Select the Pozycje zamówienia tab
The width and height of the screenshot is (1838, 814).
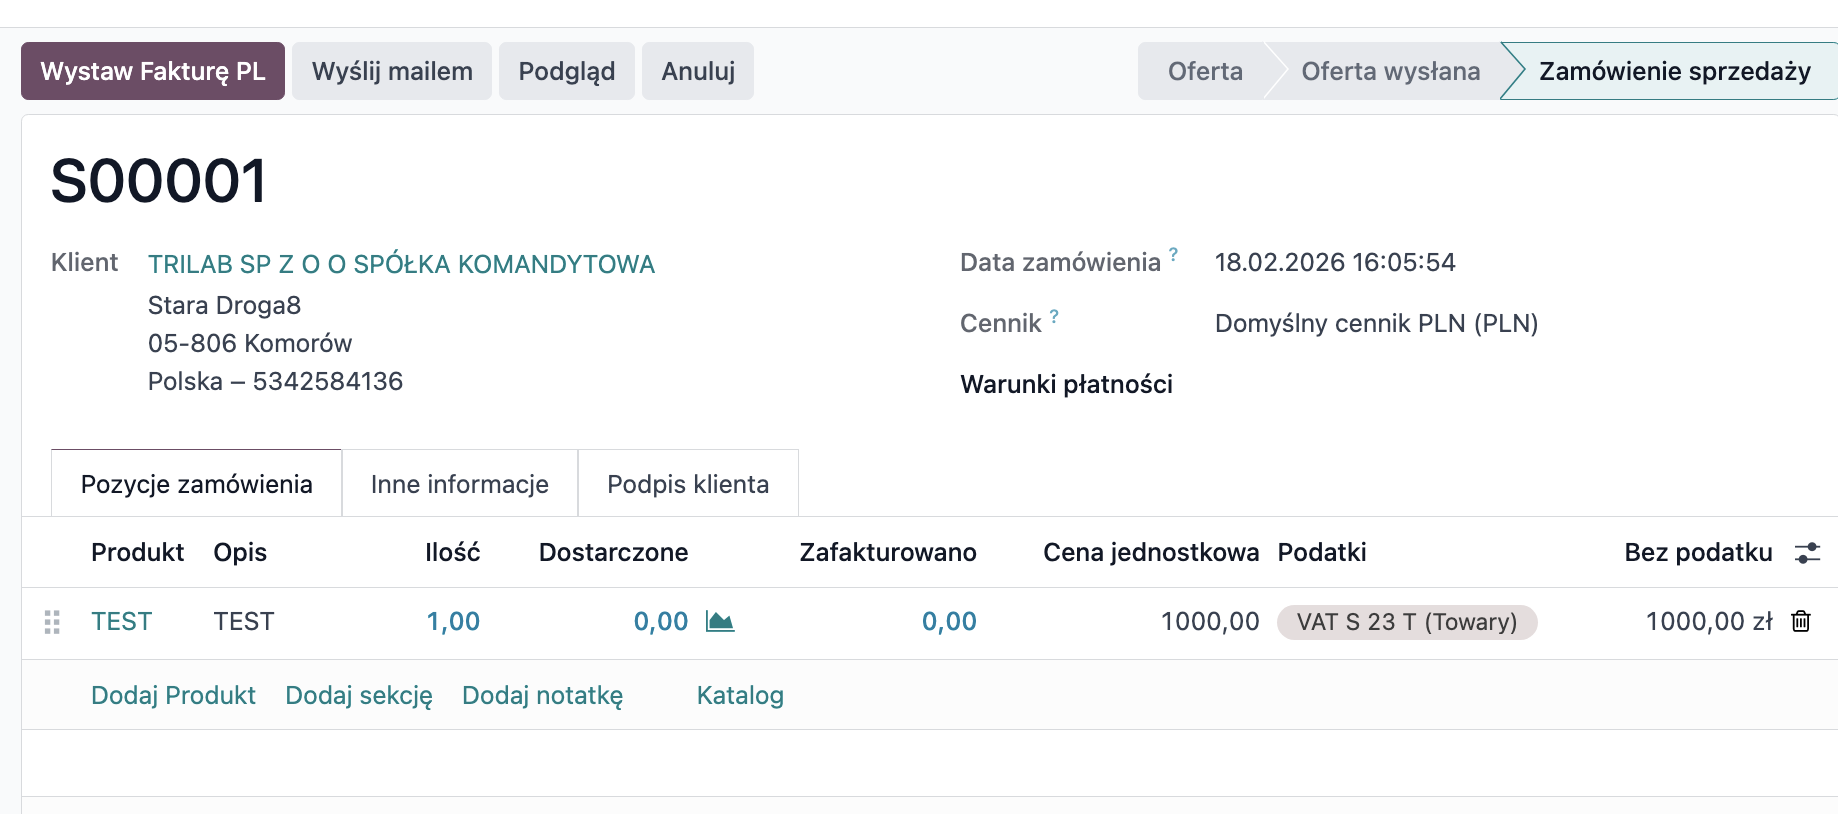196,484
